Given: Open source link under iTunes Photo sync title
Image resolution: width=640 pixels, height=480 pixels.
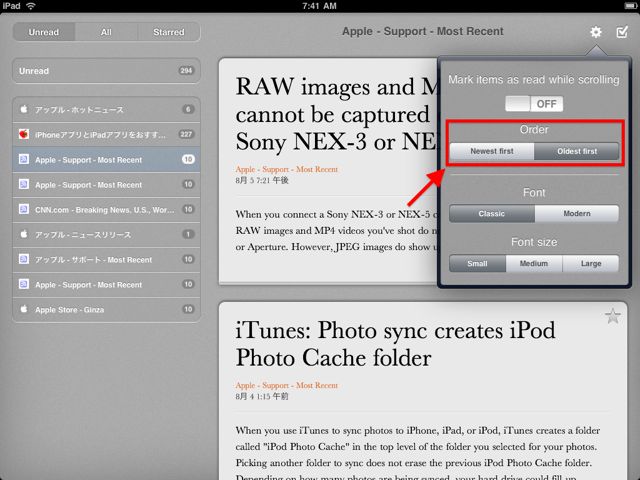Looking at the screenshot, I should coord(287,385).
